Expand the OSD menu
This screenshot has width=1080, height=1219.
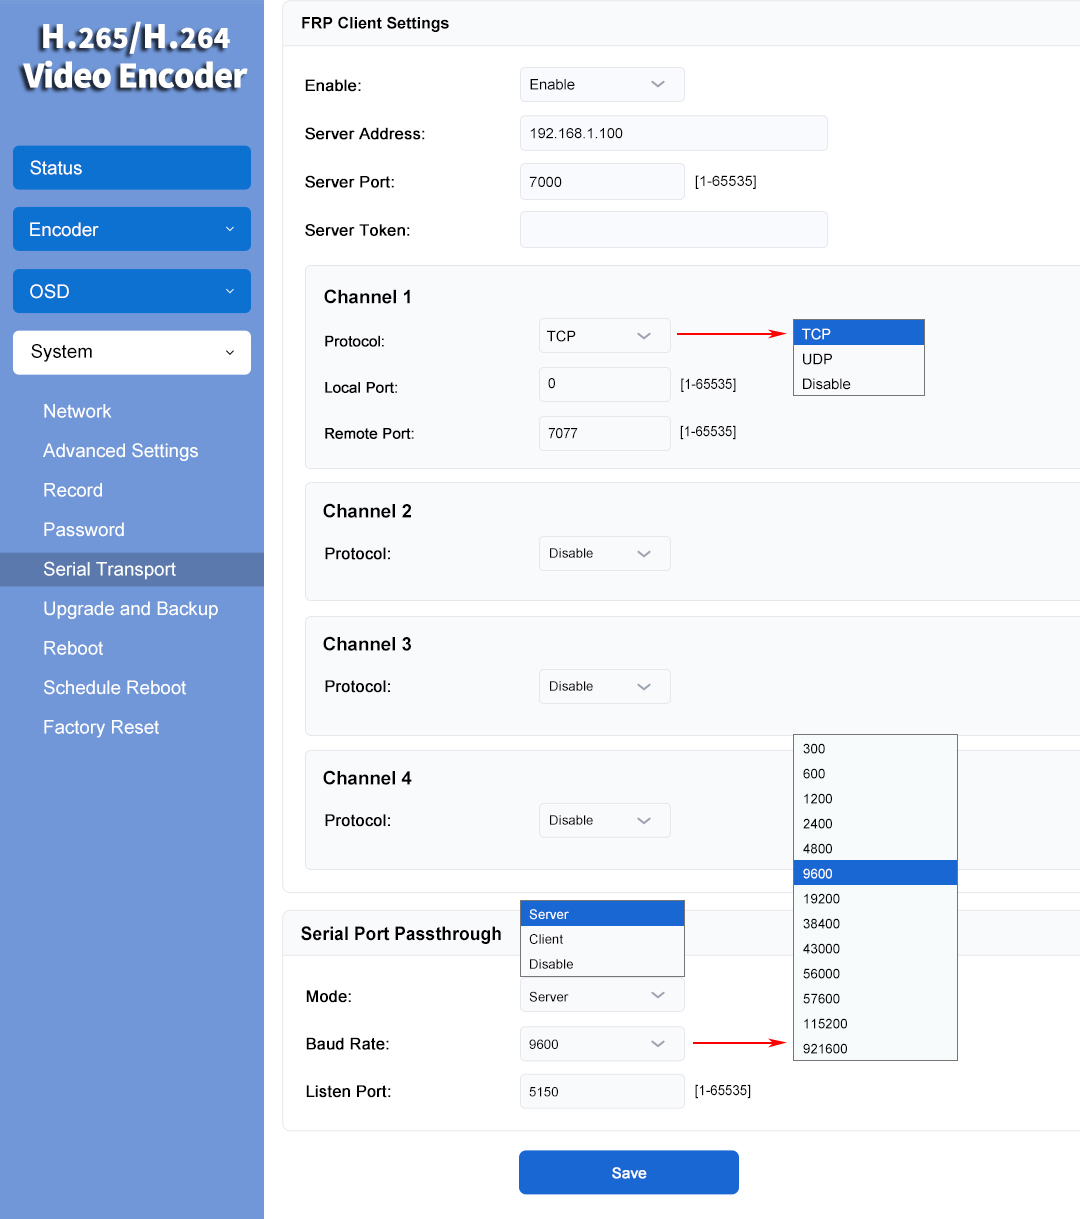(x=132, y=291)
